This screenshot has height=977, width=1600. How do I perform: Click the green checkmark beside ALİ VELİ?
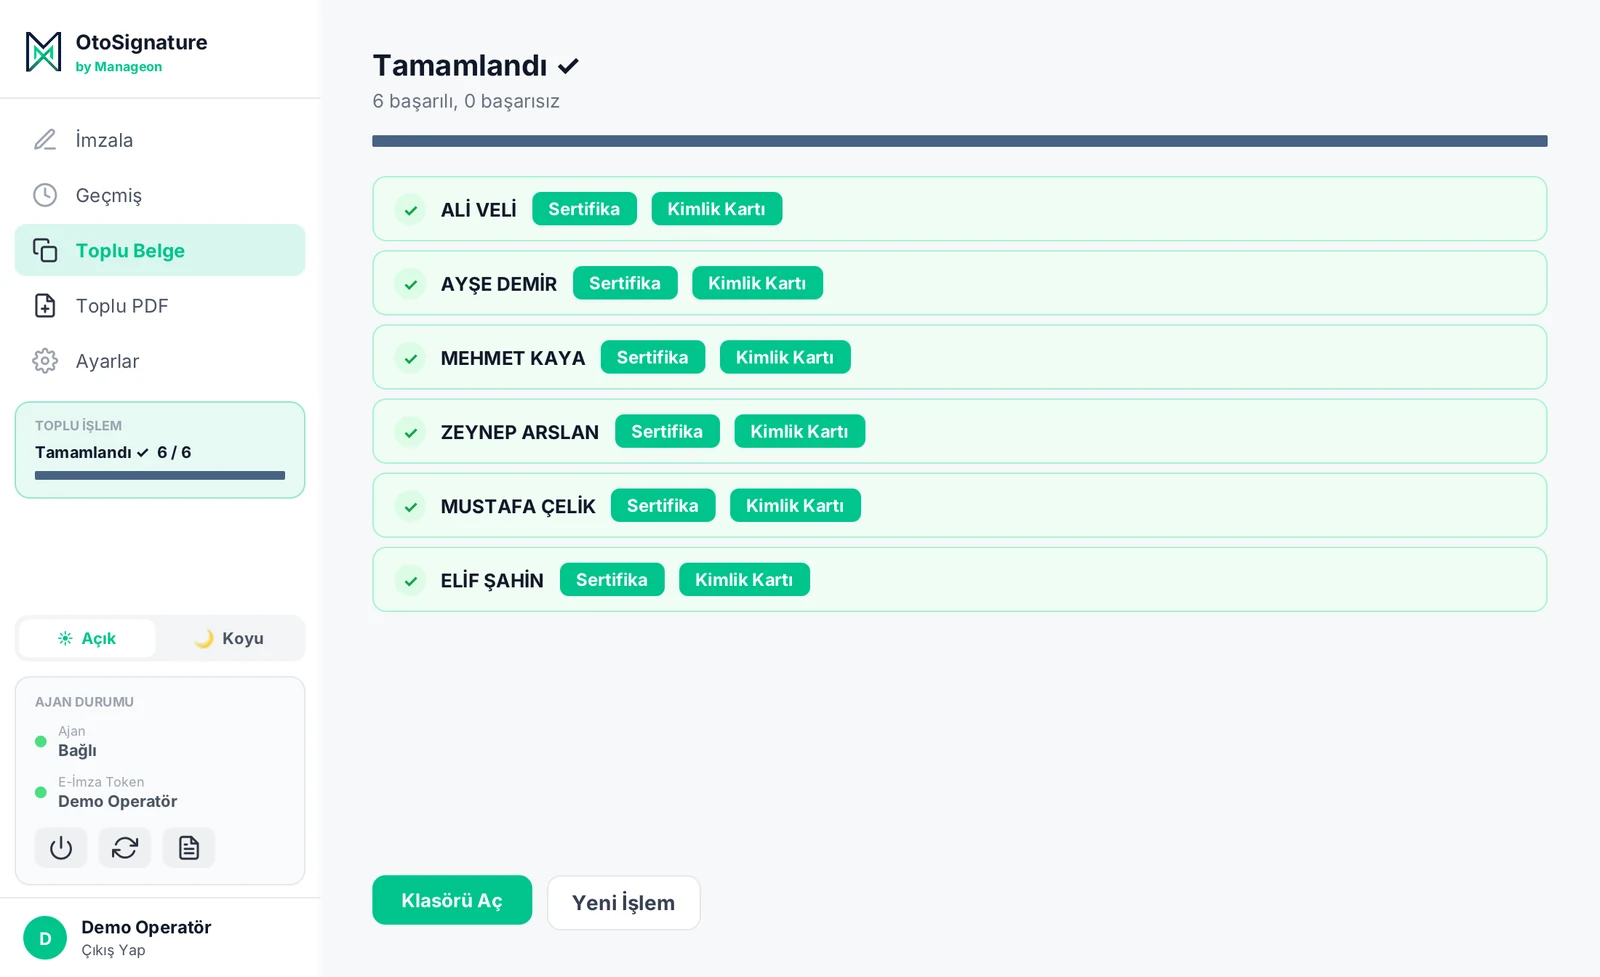click(x=410, y=210)
